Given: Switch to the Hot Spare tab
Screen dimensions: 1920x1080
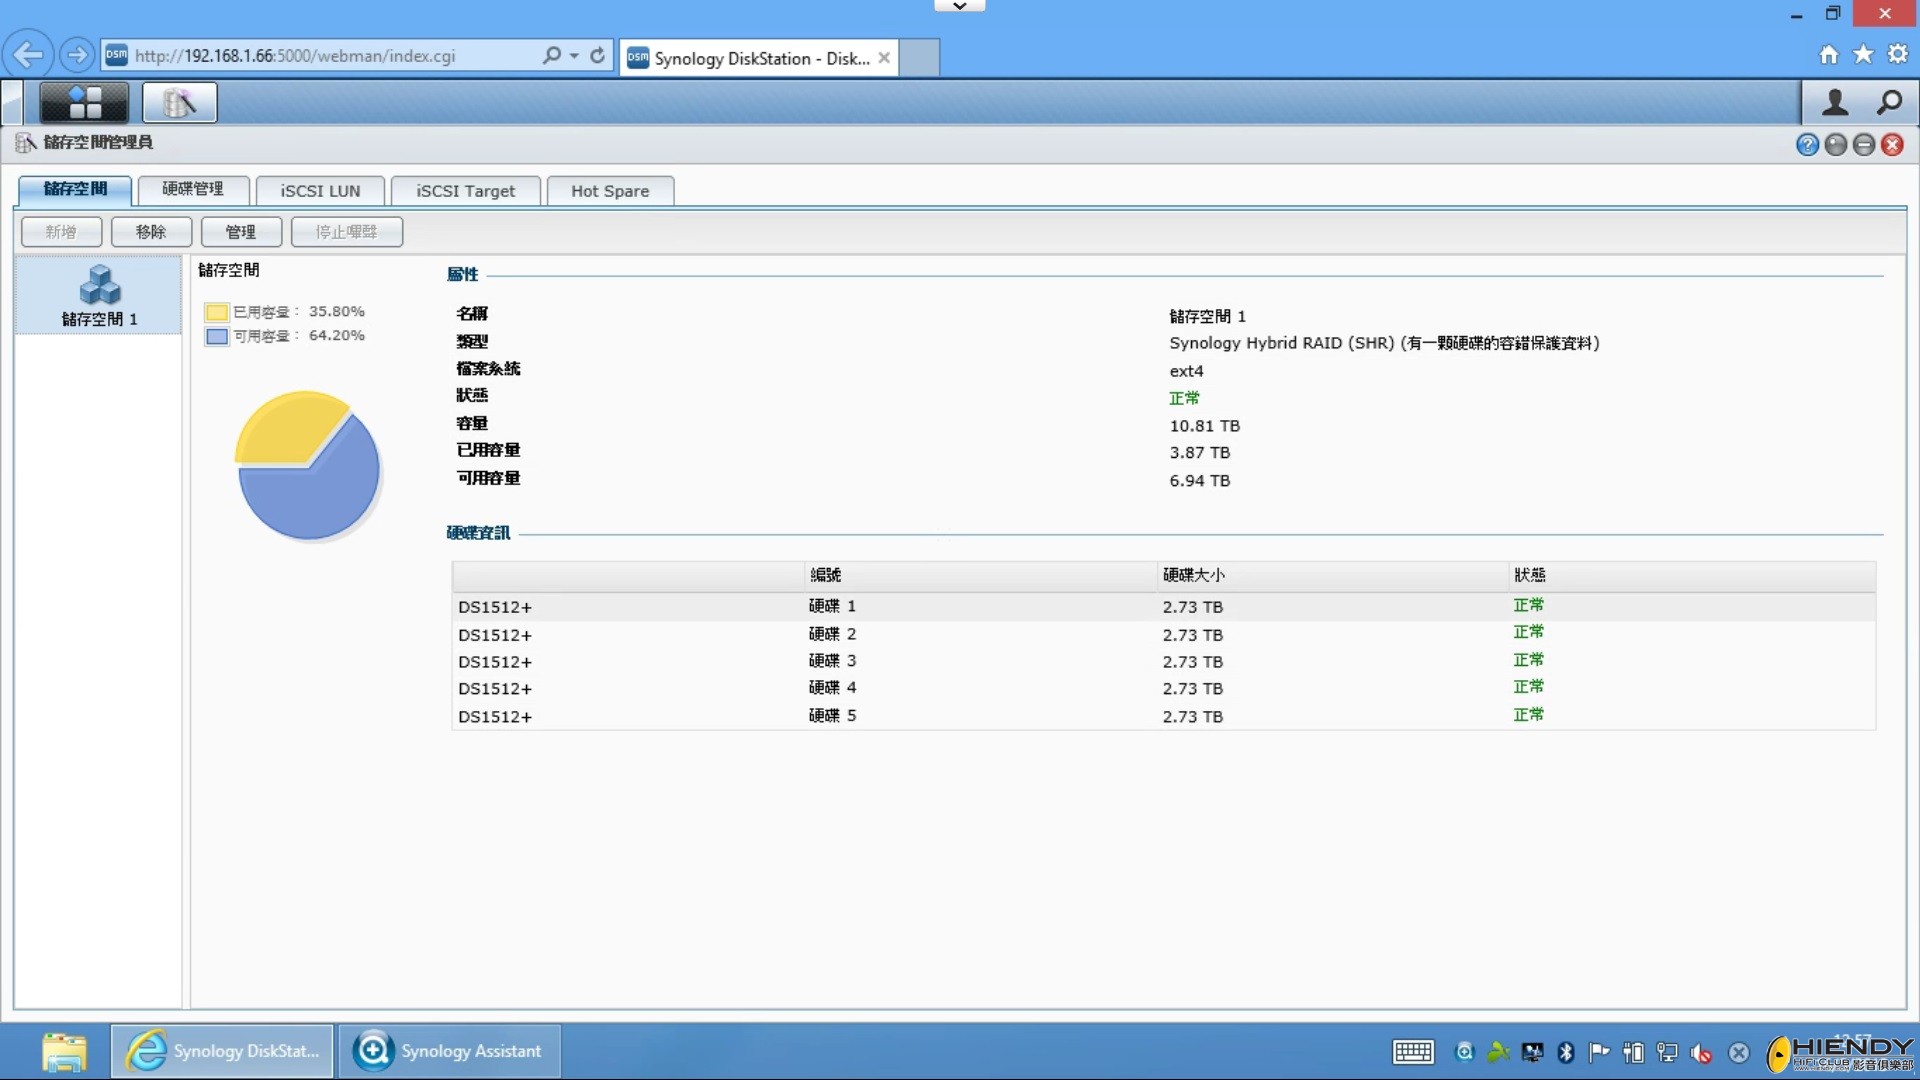Looking at the screenshot, I should pos(610,191).
